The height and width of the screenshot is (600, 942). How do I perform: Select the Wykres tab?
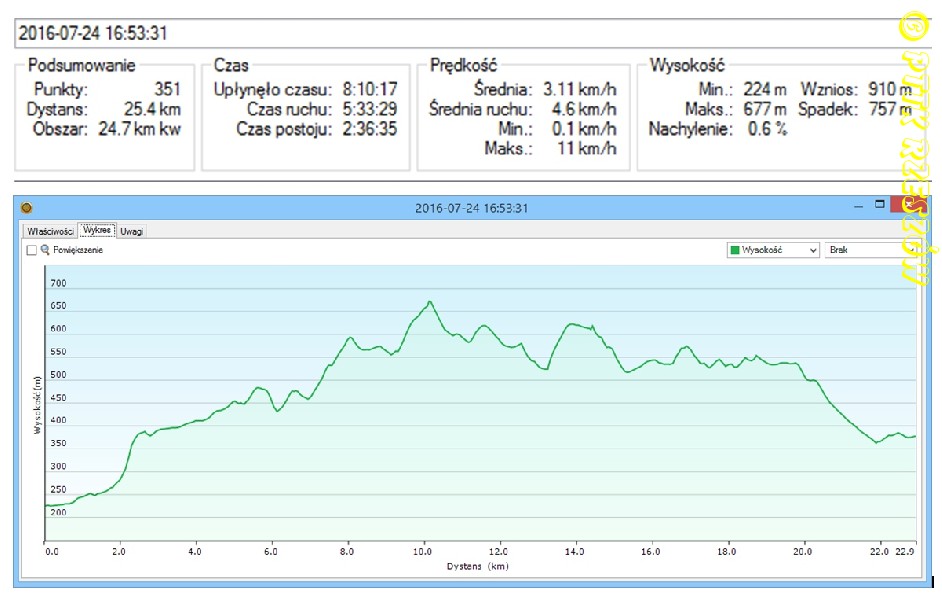point(97,230)
